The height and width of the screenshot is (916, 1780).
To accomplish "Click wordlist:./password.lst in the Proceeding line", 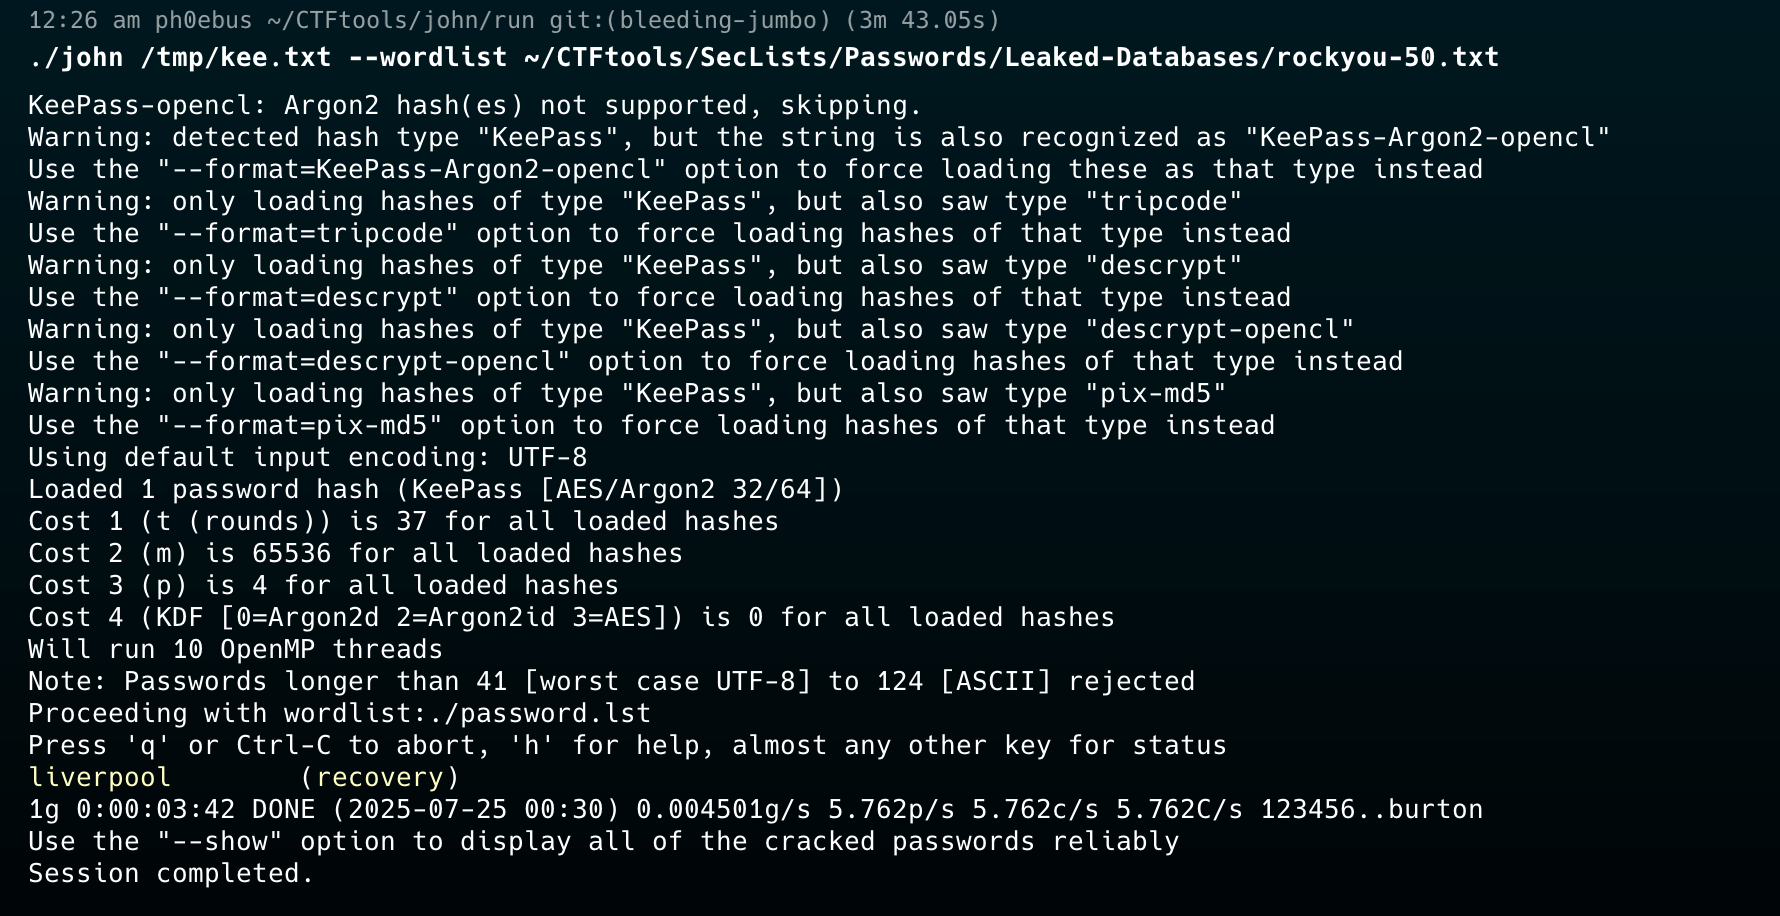I will (468, 713).
